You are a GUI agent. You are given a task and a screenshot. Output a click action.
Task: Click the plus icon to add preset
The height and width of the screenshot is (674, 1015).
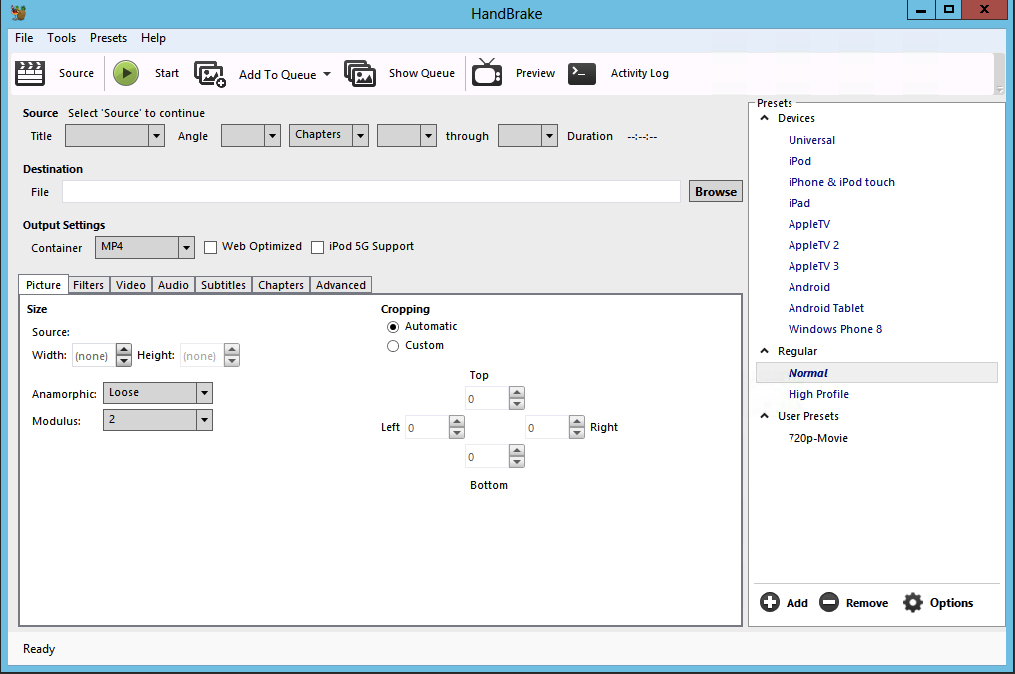[x=770, y=602]
